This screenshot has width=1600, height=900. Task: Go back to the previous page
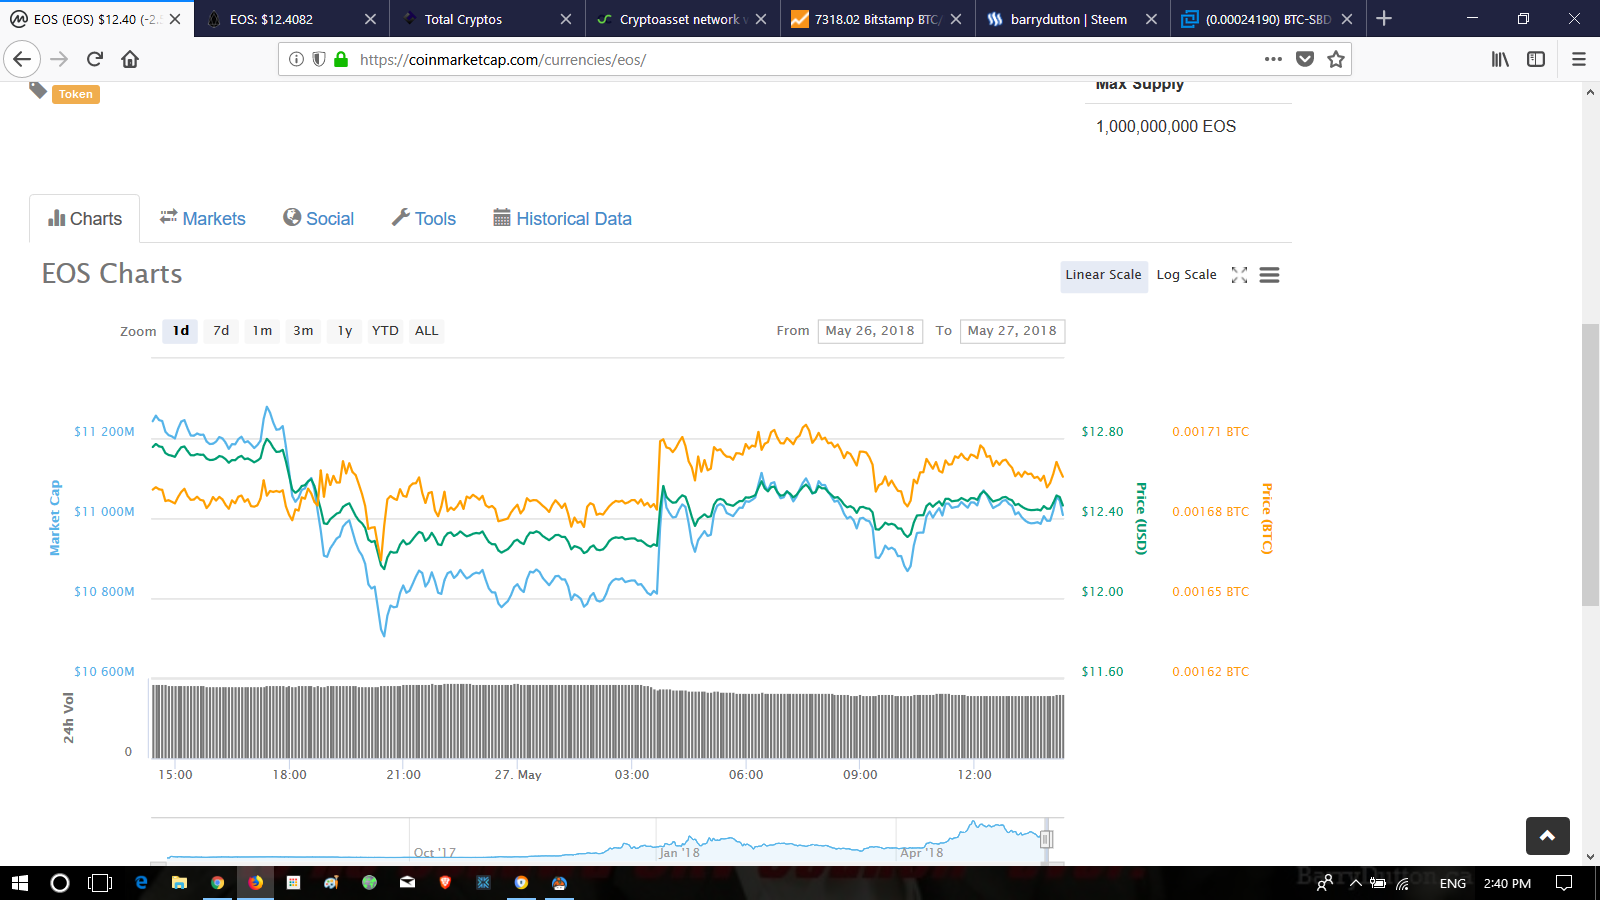pyautogui.click(x=22, y=59)
